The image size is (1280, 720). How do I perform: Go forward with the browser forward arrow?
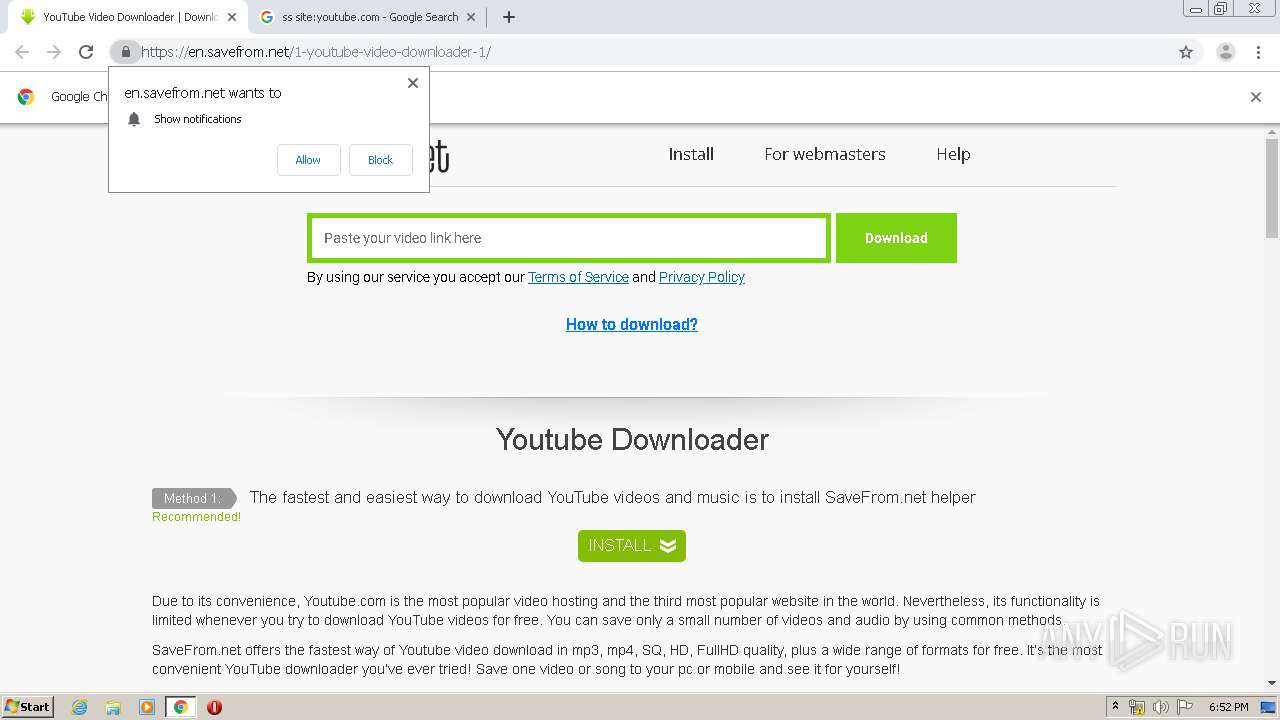click(x=54, y=52)
